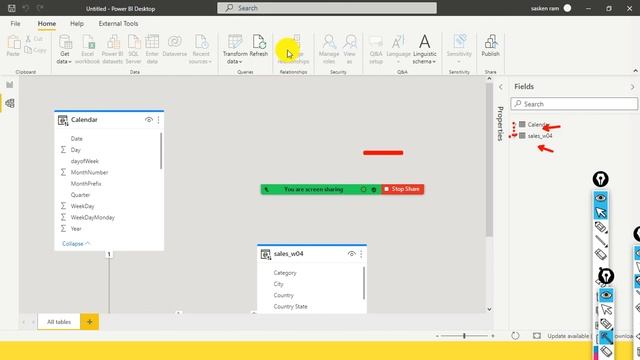This screenshot has width=640, height=360.
Task: Switch to Report view in the sidebar
Action: (10, 84)
